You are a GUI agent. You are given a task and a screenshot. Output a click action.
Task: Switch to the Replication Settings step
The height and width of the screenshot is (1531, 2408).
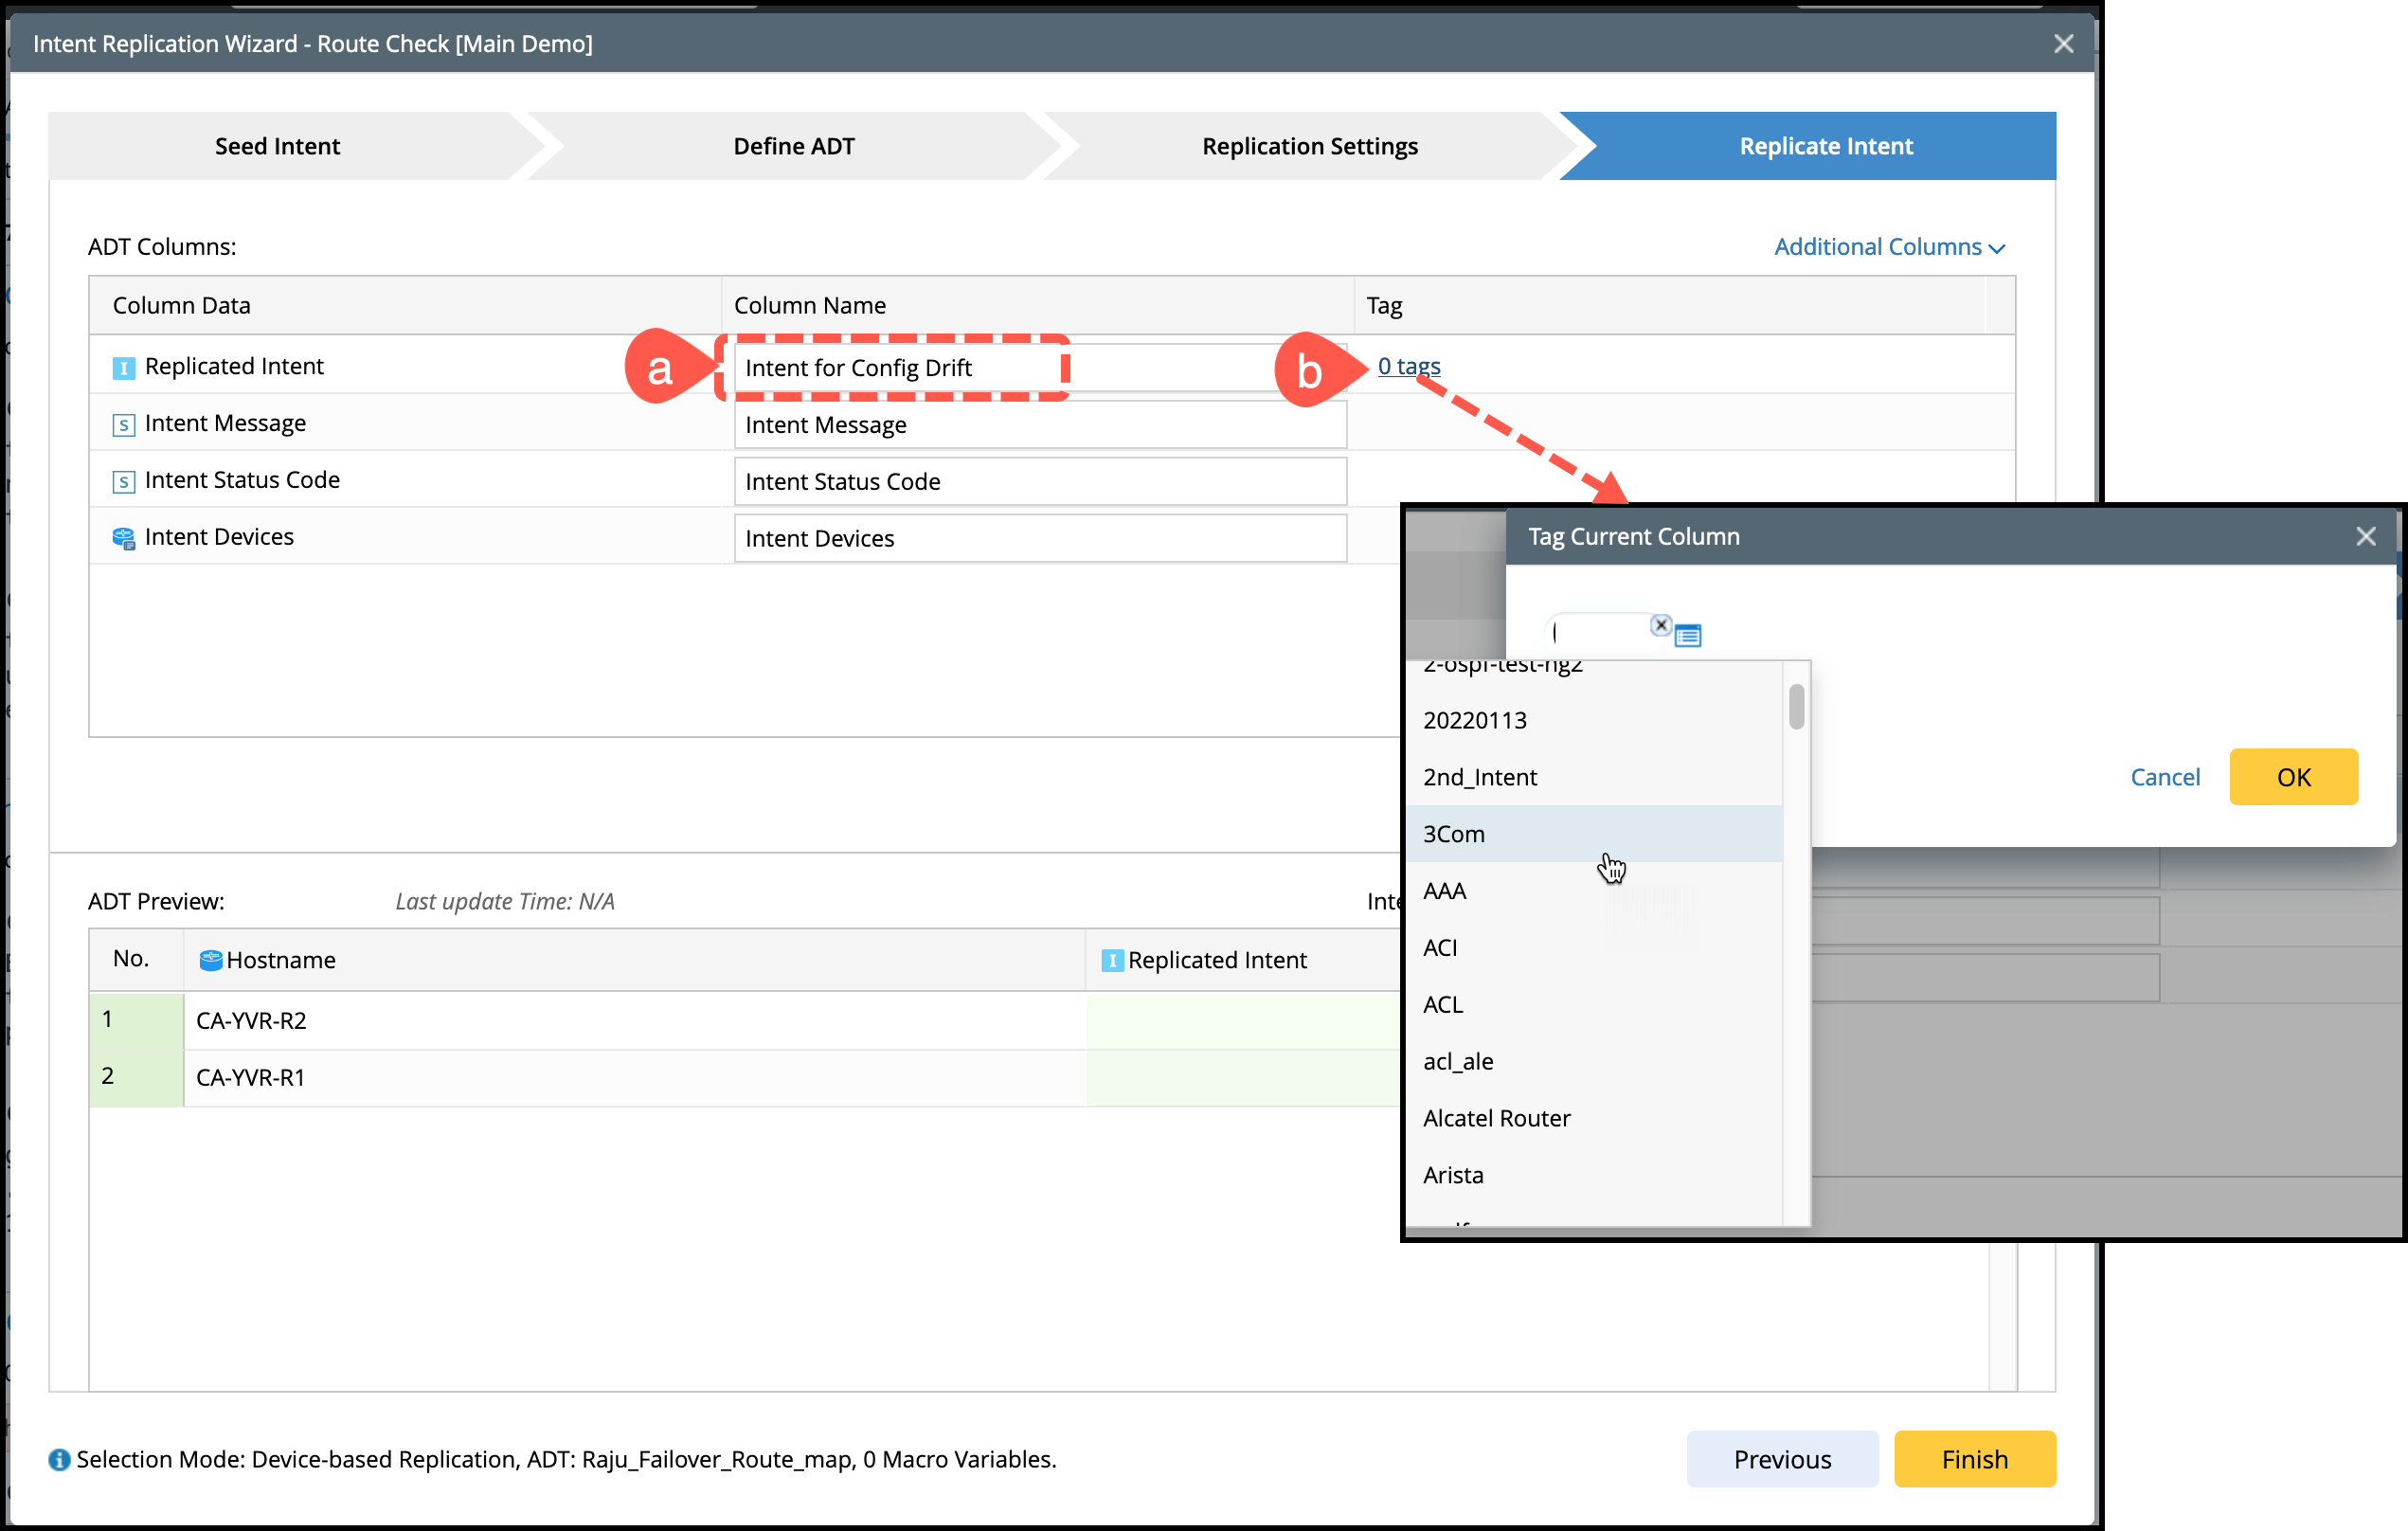tap(1309, 146)
